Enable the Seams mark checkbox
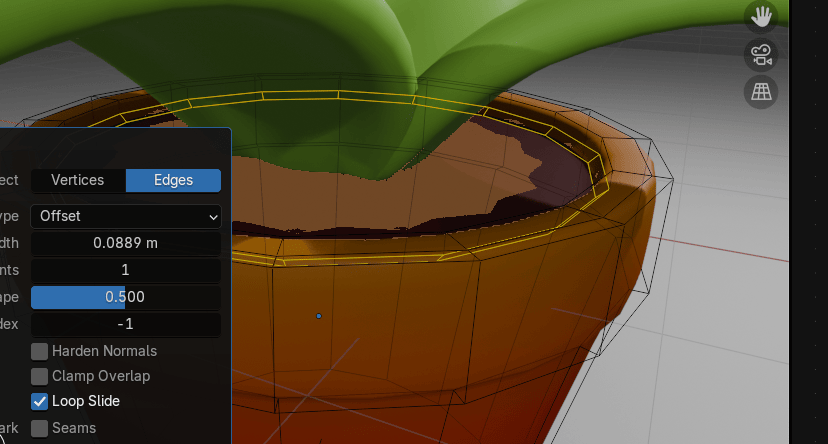828x444 pixels. tap(40, 428)
